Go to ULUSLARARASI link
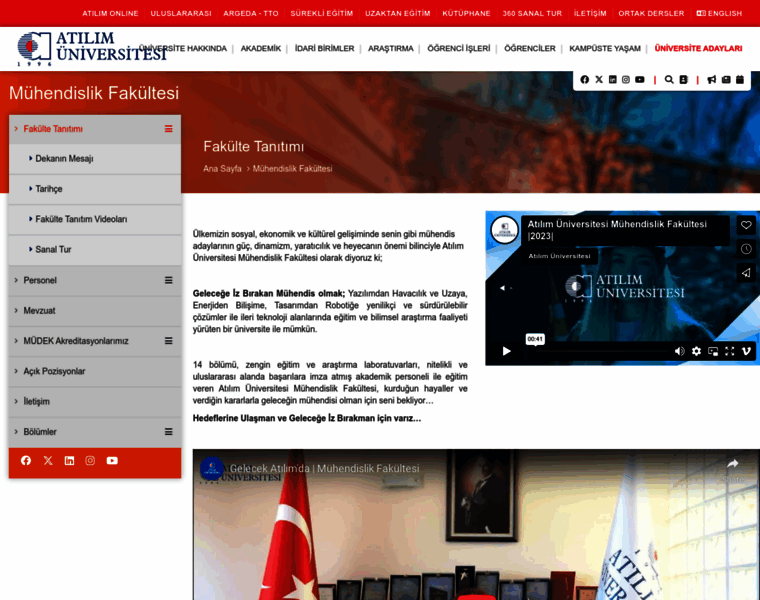This screenshot has width=760, height=600. pos(181,14)
